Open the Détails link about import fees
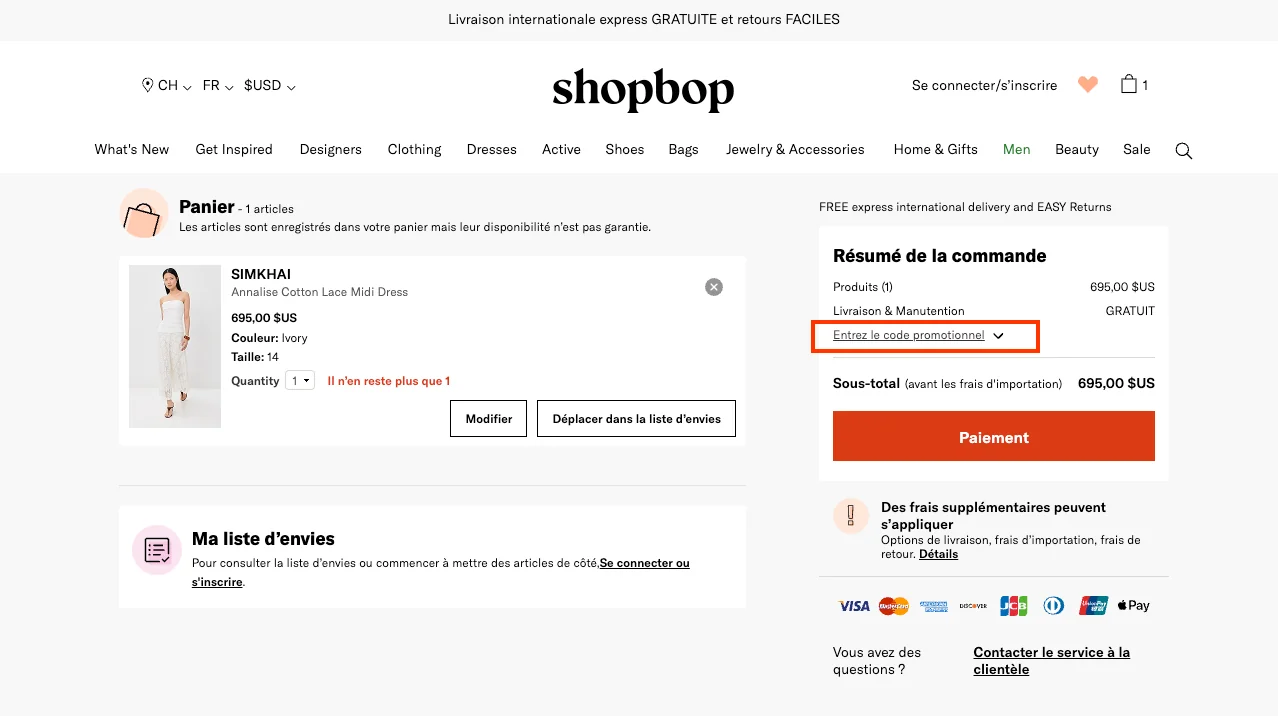 pos(938,554)
